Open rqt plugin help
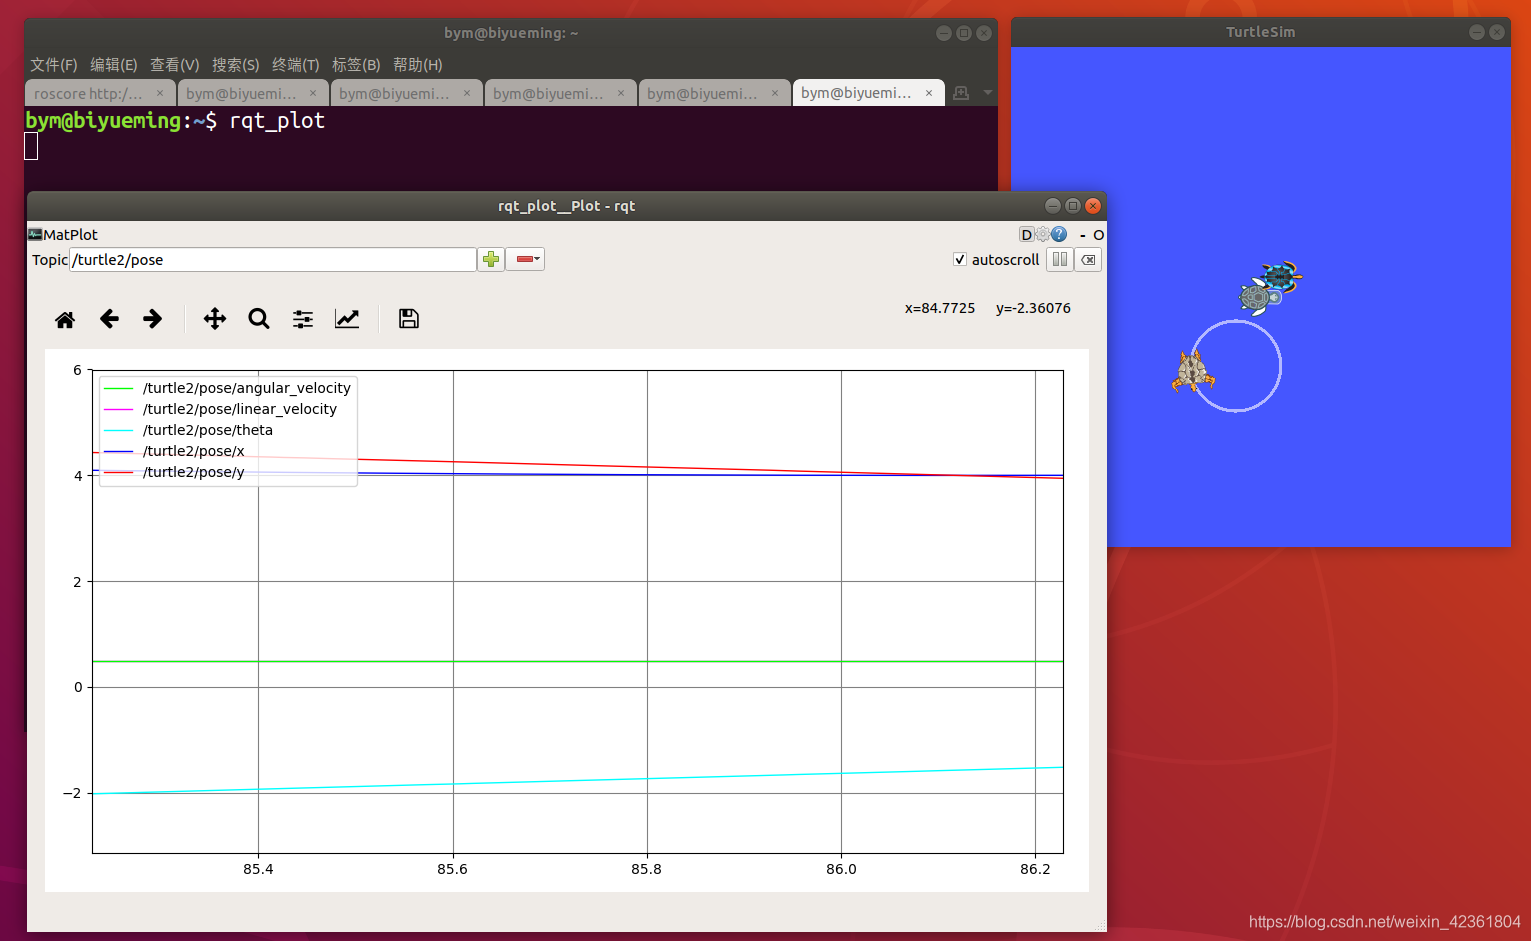Image resolution: width=1531 pixels, height=941 pixels. [x=1059, y=234]
